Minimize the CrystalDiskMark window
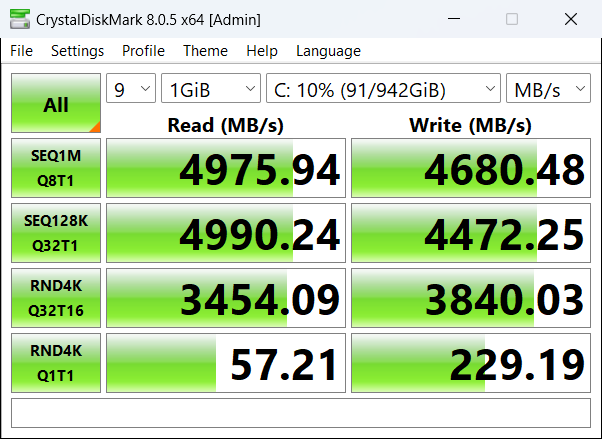Image resolution: width=602 pixels, height=439 pixels. coord(454,19)
